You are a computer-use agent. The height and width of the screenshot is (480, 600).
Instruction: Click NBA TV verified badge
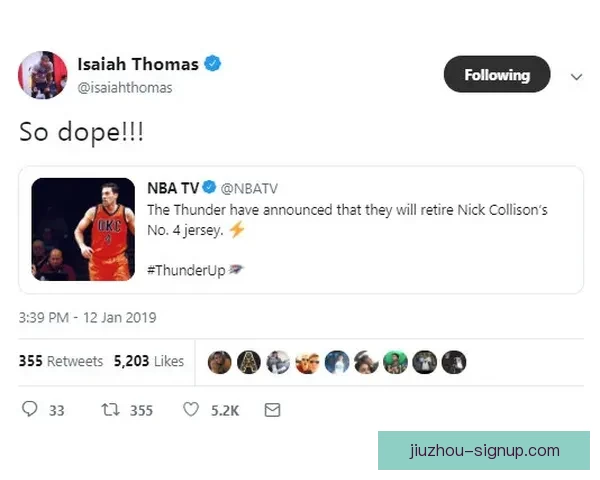[209, 187]
